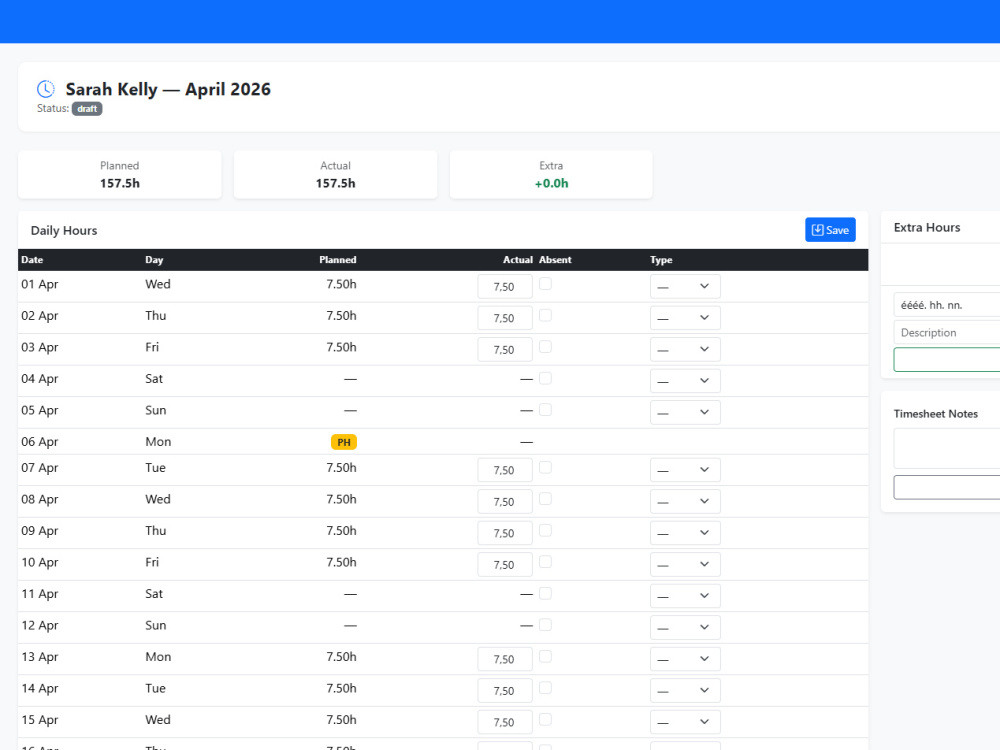Click the draft status badge
1000x750 pixels.
(87, 109)
